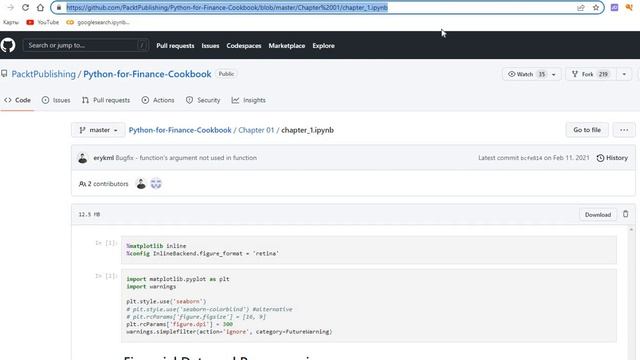Image resolution: width=640 pixels, height=360 pixels.
Task: Open the YouTube bookmark
Action: pyautogui.click(x=43, y=22)
